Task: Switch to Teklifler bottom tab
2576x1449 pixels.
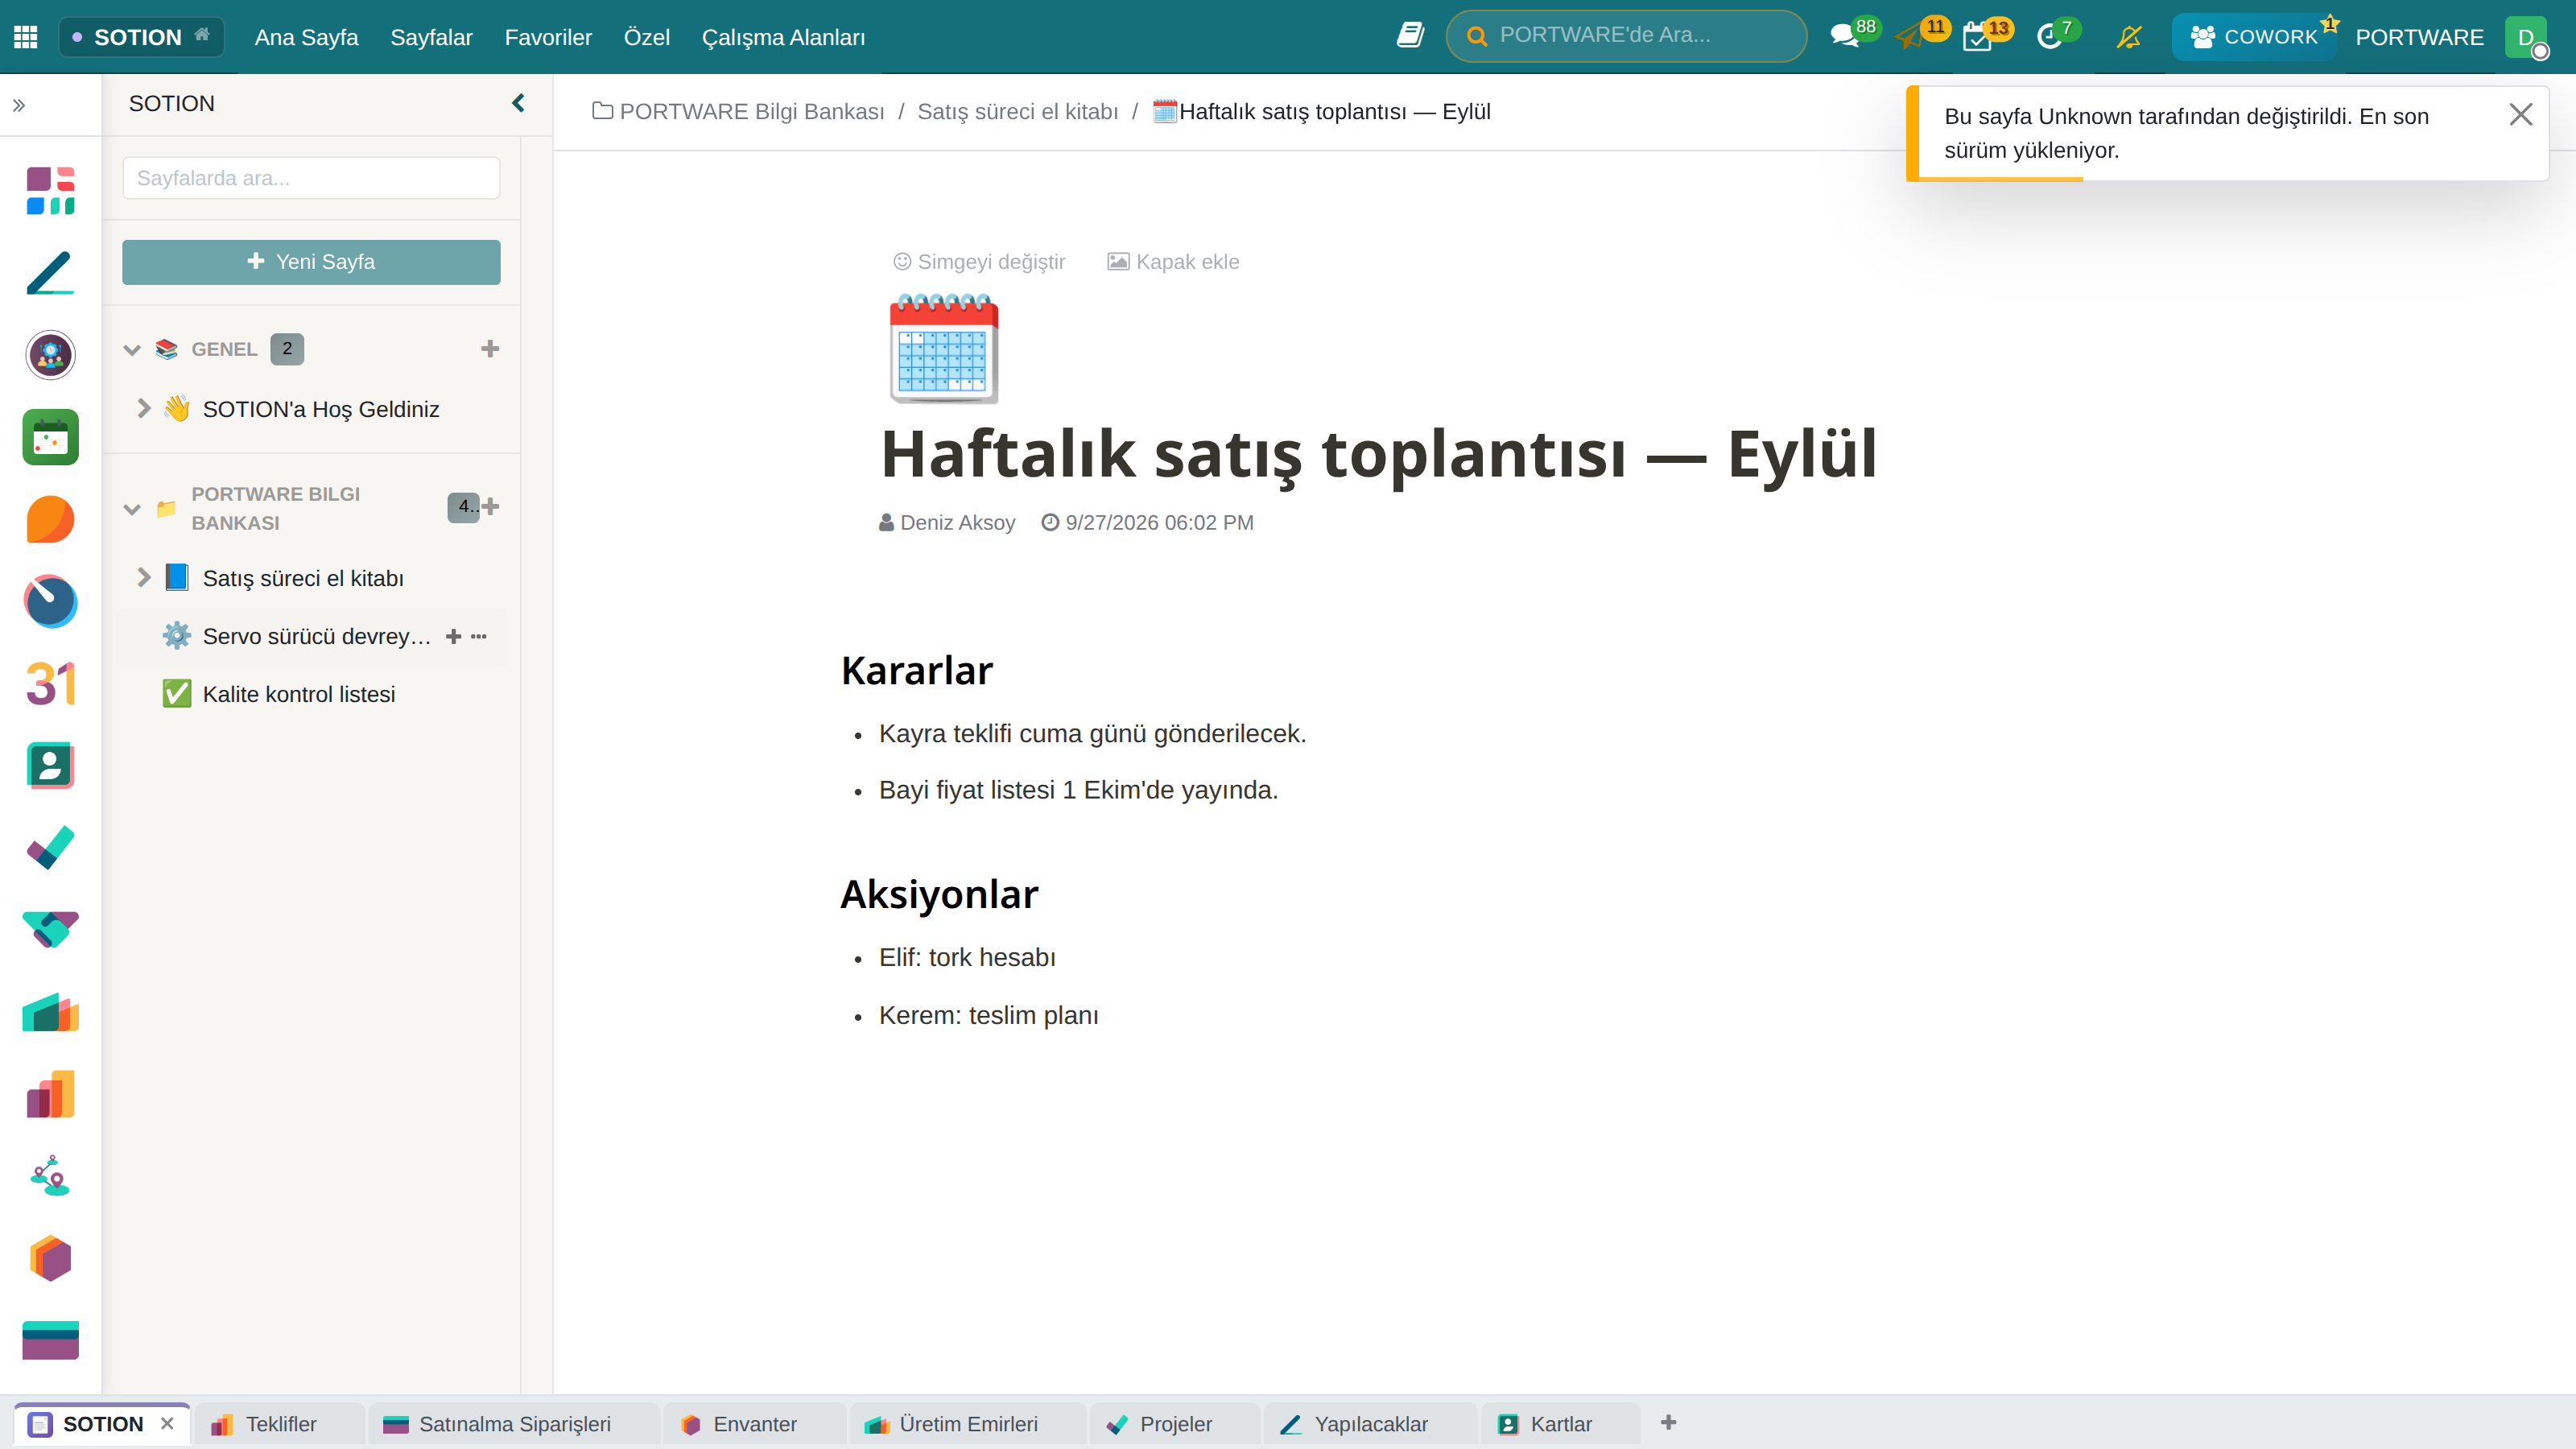Action: coord(279,1424)
